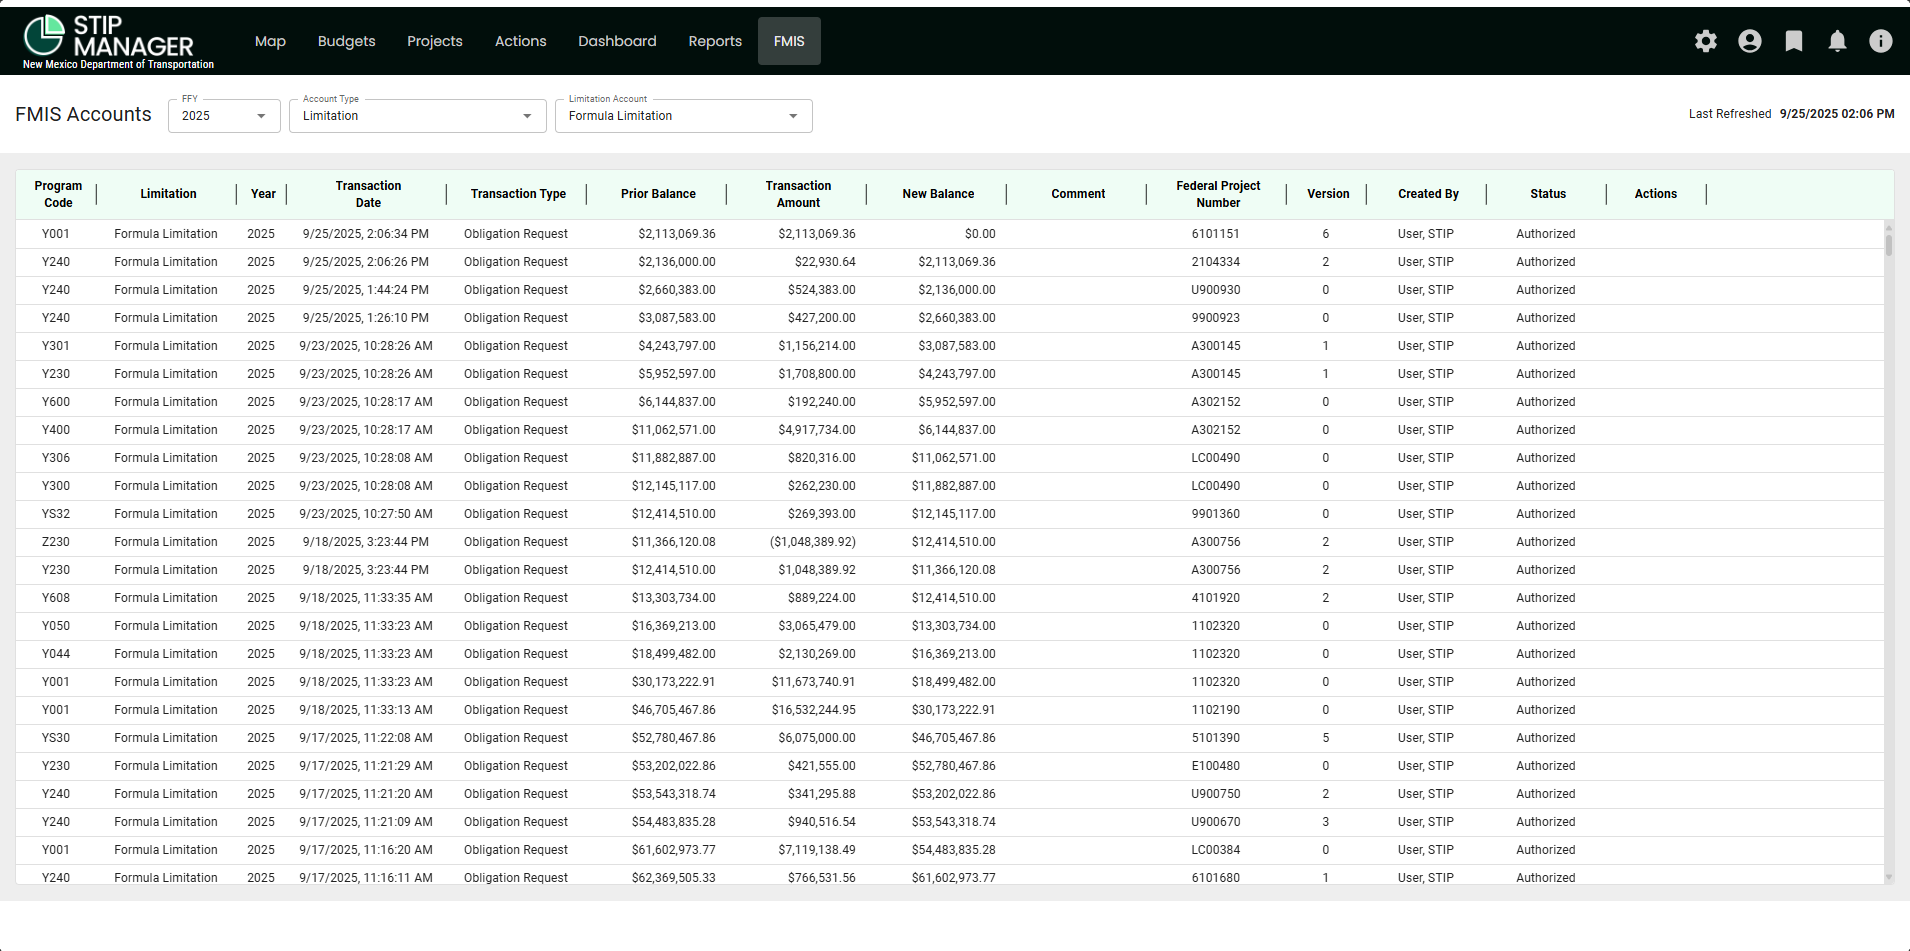The width and height of the screenshot is (1910, 951).
Task: Sort by Transaction Type column header
Action: coord(518,194)
